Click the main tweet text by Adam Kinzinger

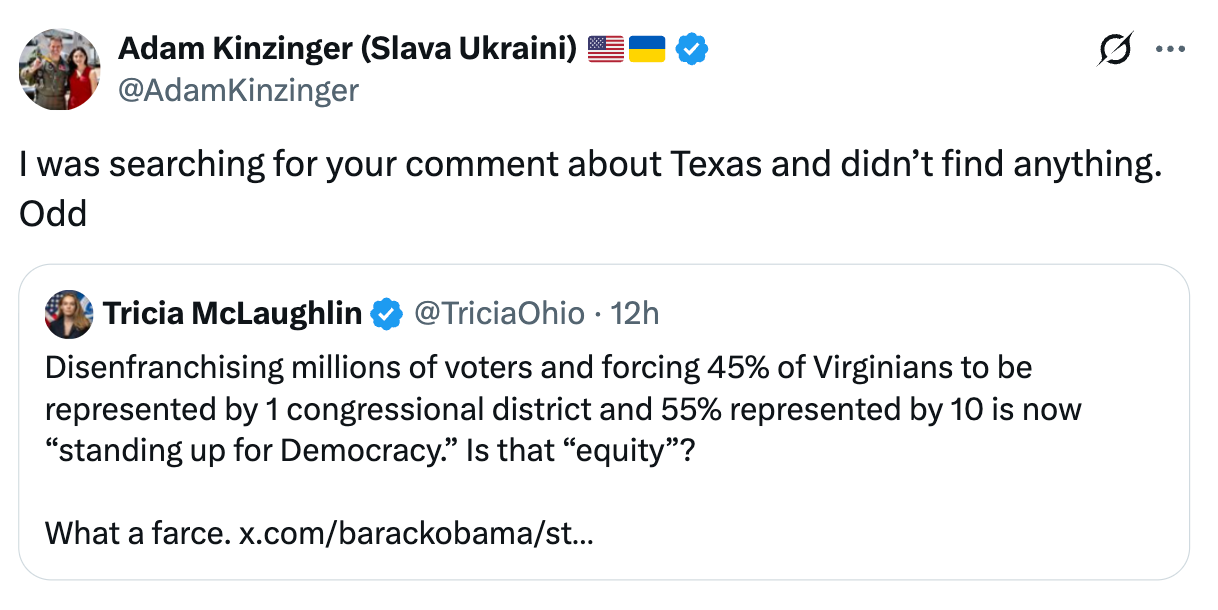[x=400, y=163]
